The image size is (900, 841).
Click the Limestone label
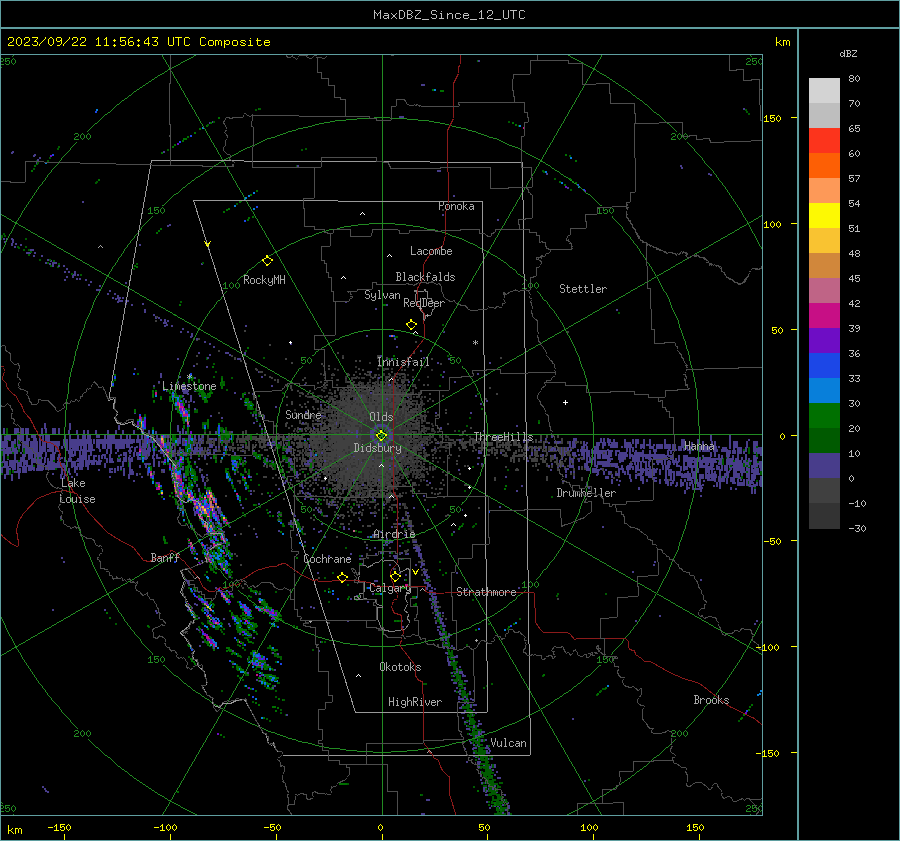pyautogui.click(x=189, y=386)
